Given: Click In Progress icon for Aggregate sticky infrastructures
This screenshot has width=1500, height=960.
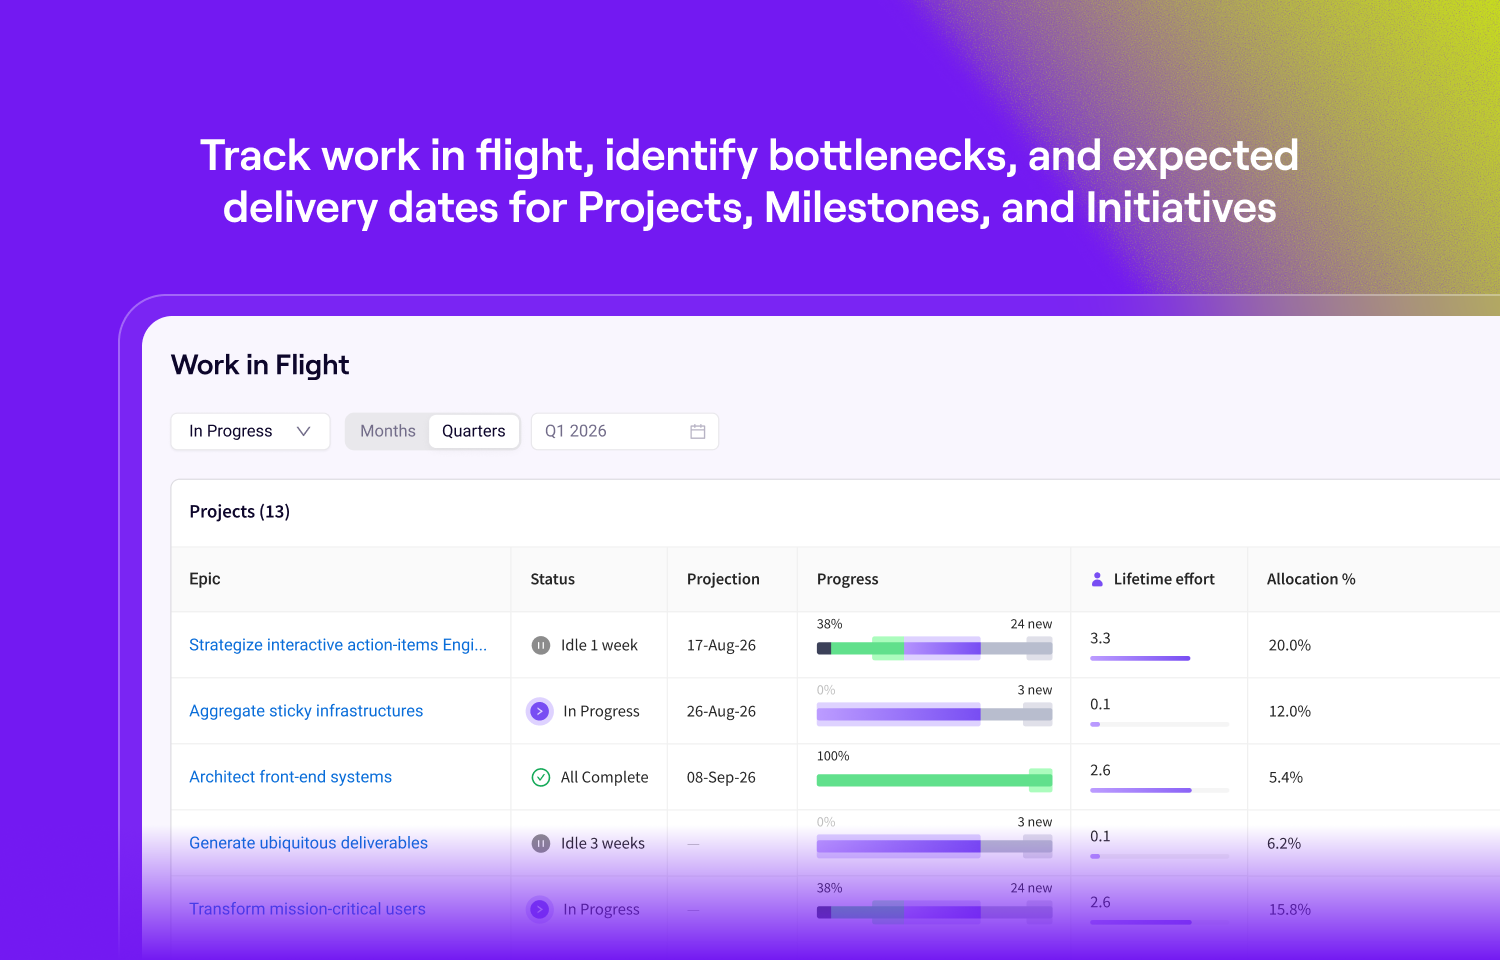Looking at the screenshot, I should coord(540,711).
